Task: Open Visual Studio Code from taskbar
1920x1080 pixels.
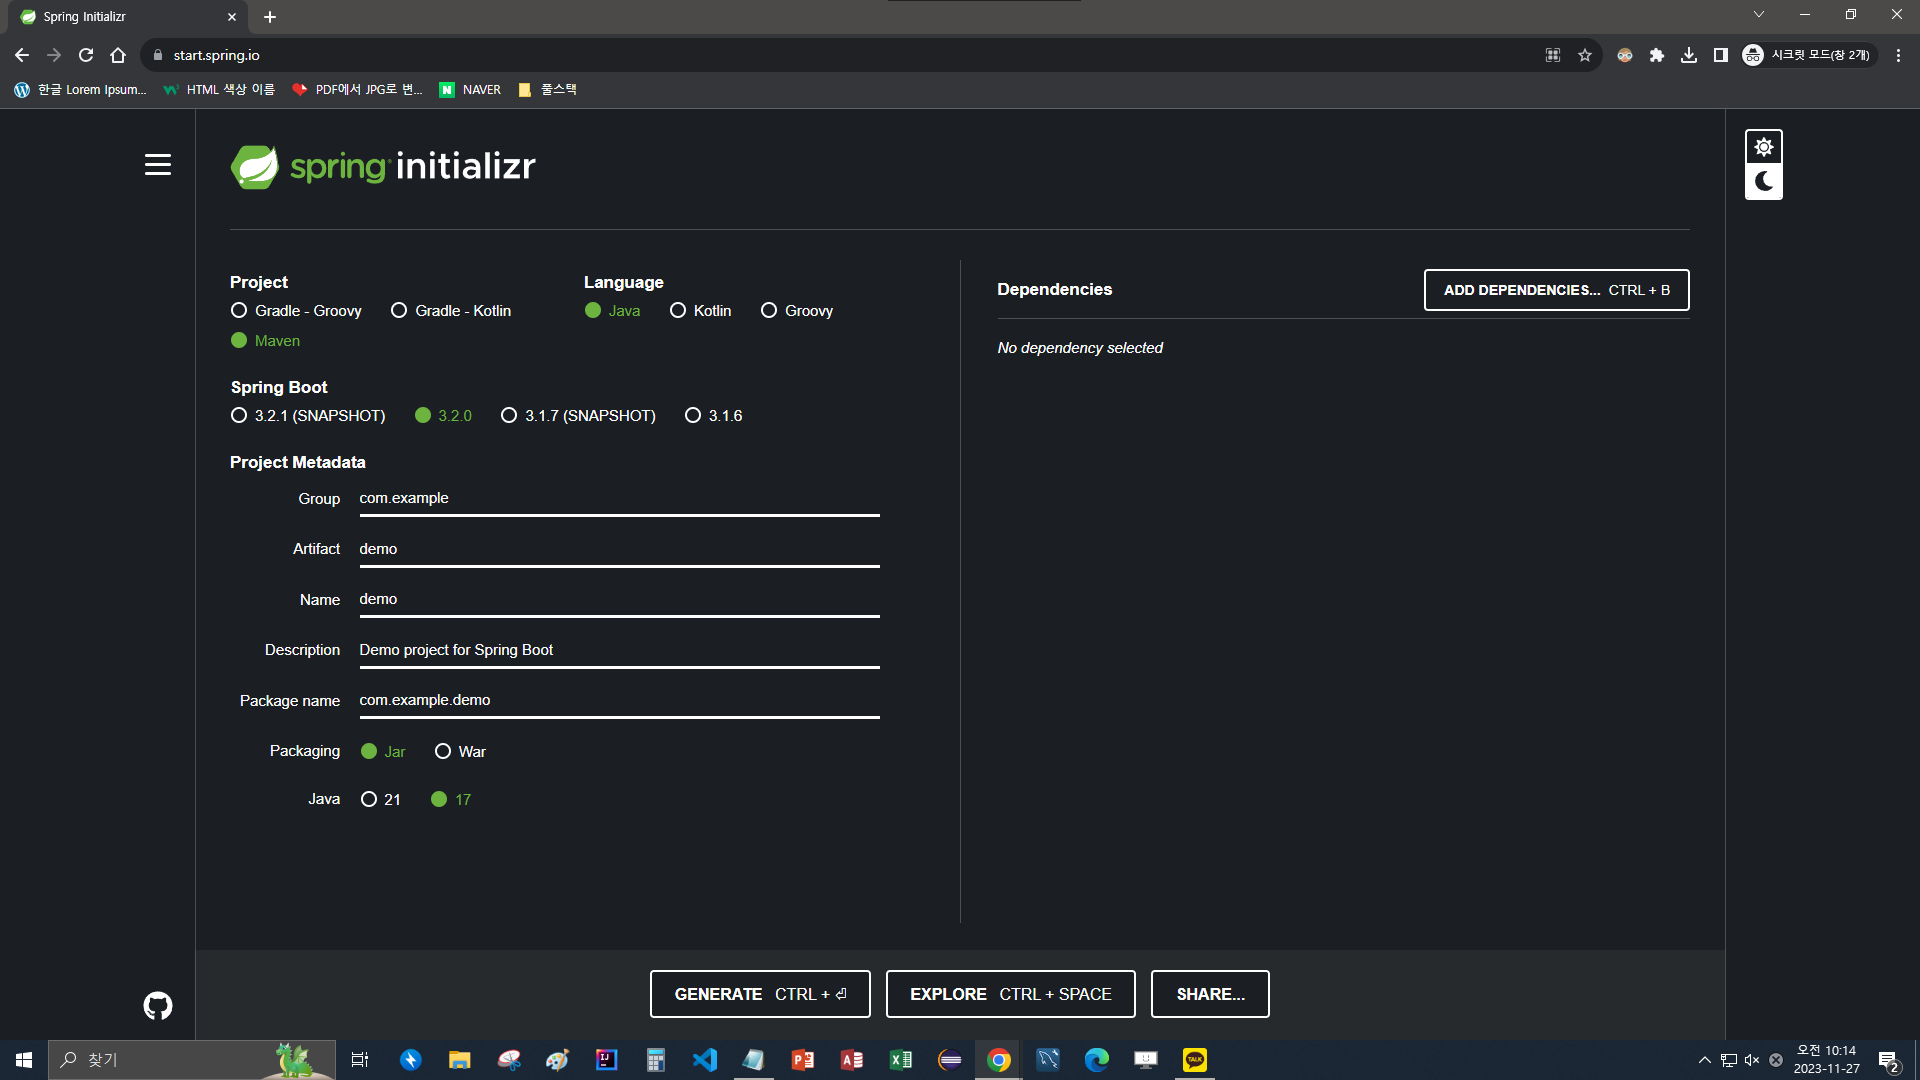Action: pyautogui.click(x=705, y=1060)
